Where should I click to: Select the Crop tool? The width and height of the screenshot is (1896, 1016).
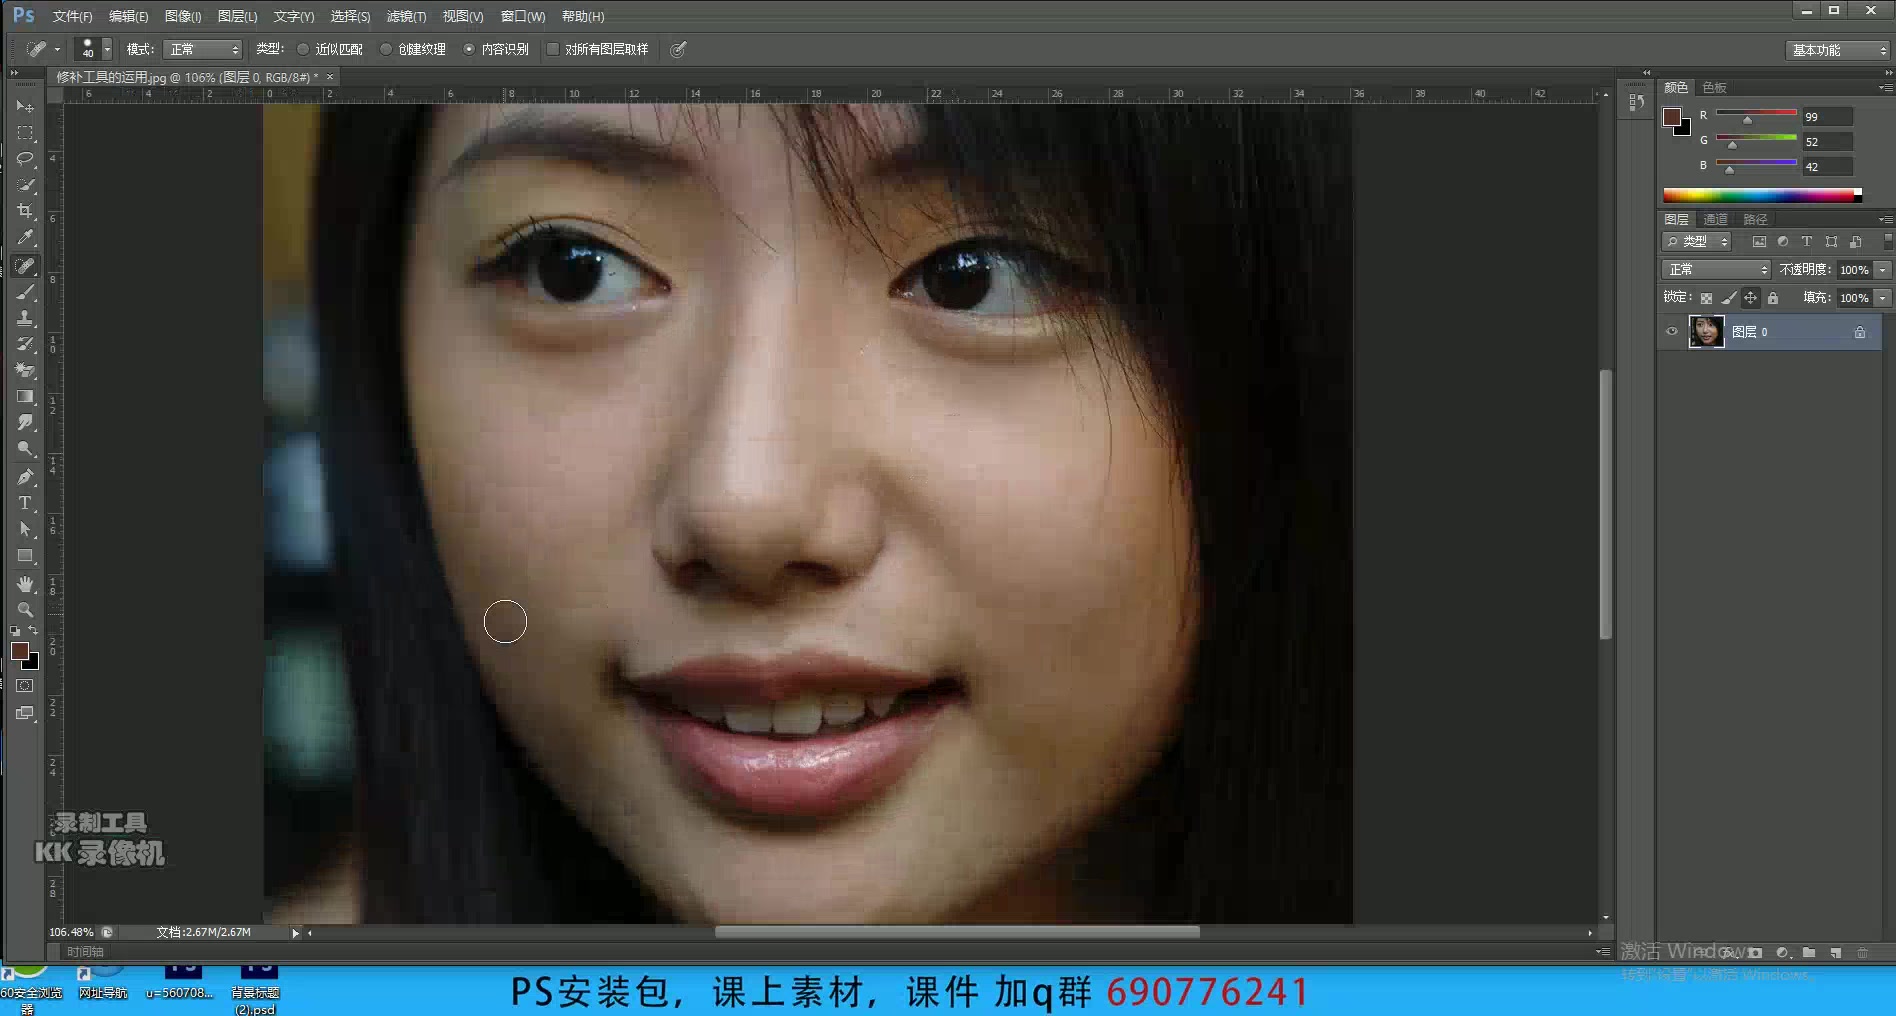tap(25, 211)
